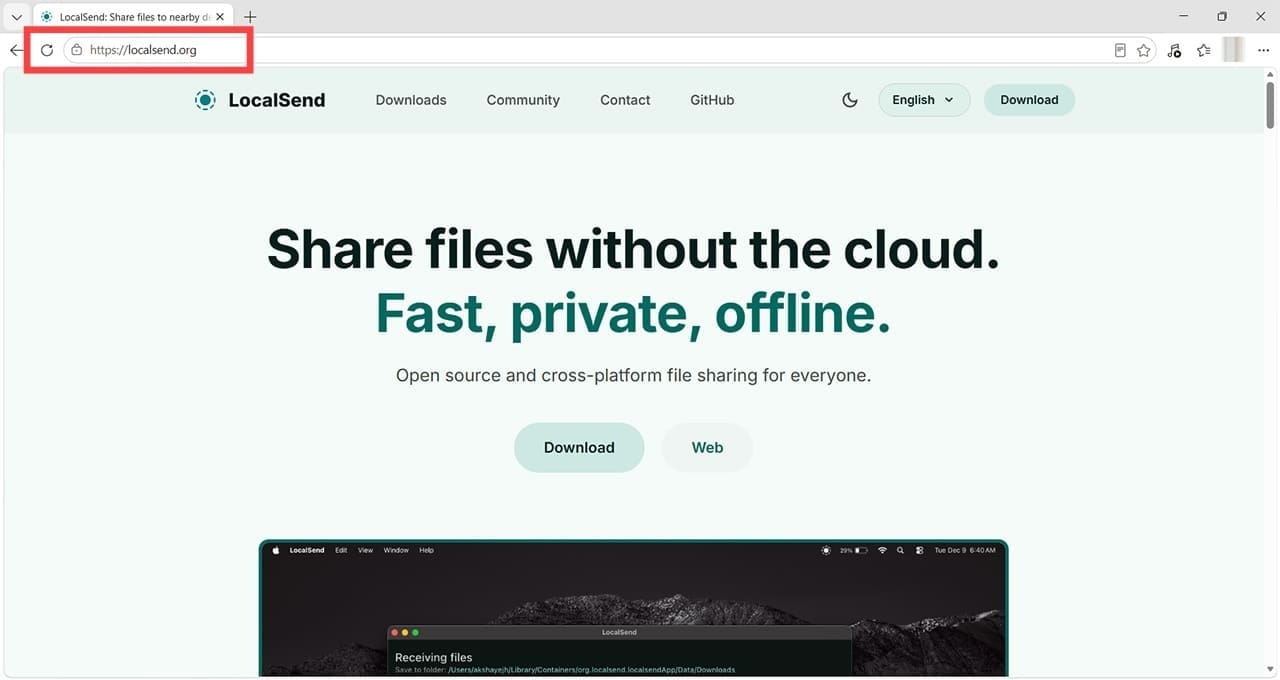Image resolution: width=1280 pixels, height=680 pixels.
Task: Open the favorites list icon
Action: (1204, 50)
